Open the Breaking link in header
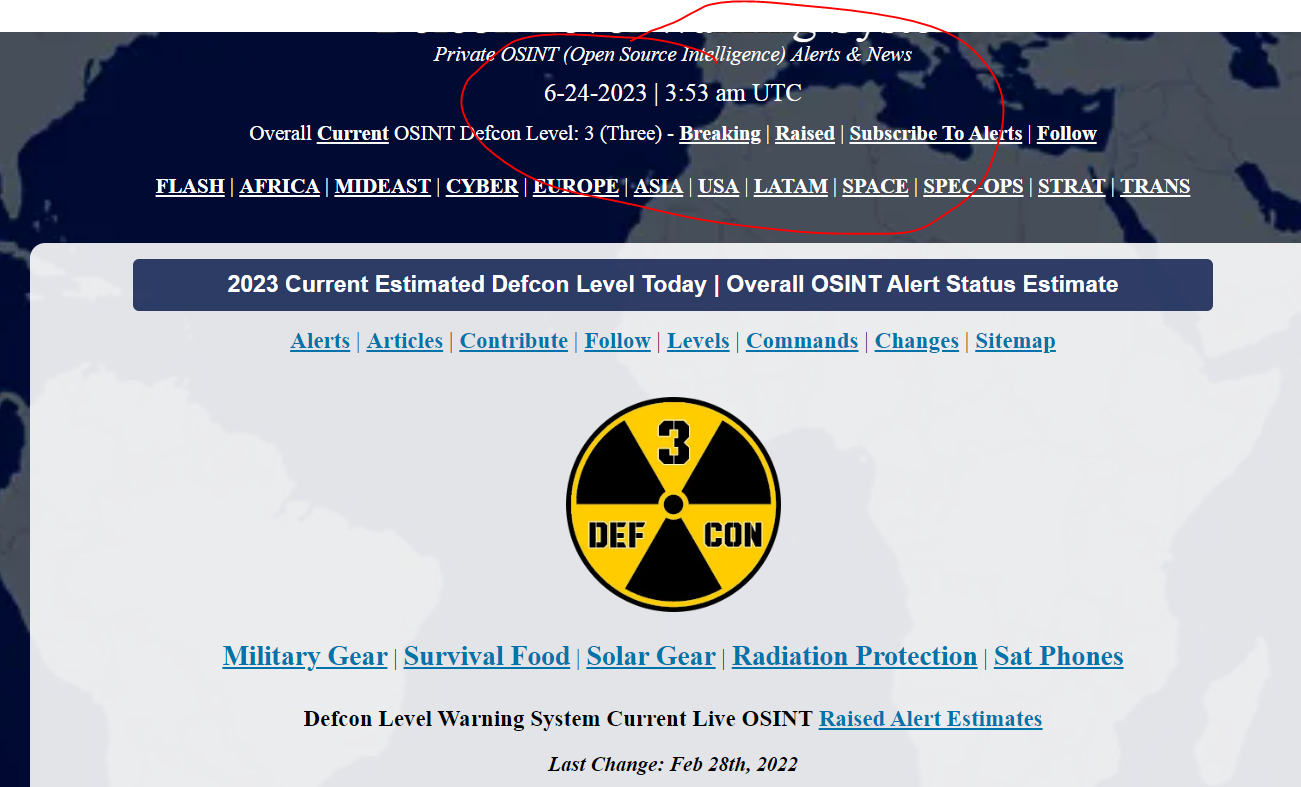Image resolution: width=1301 pixels, height=787 pixels. point(720,133)
